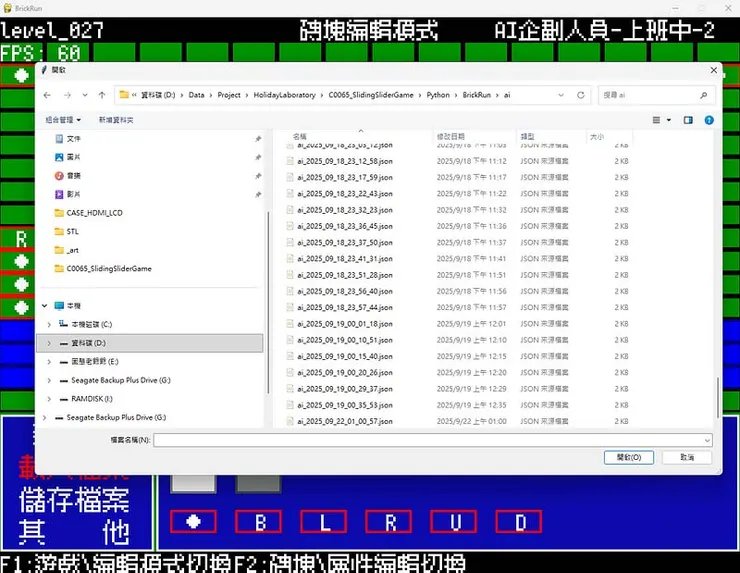
Task: Select file ai_2025_09_18_23_22_43.json
Action: coord(345,194)
